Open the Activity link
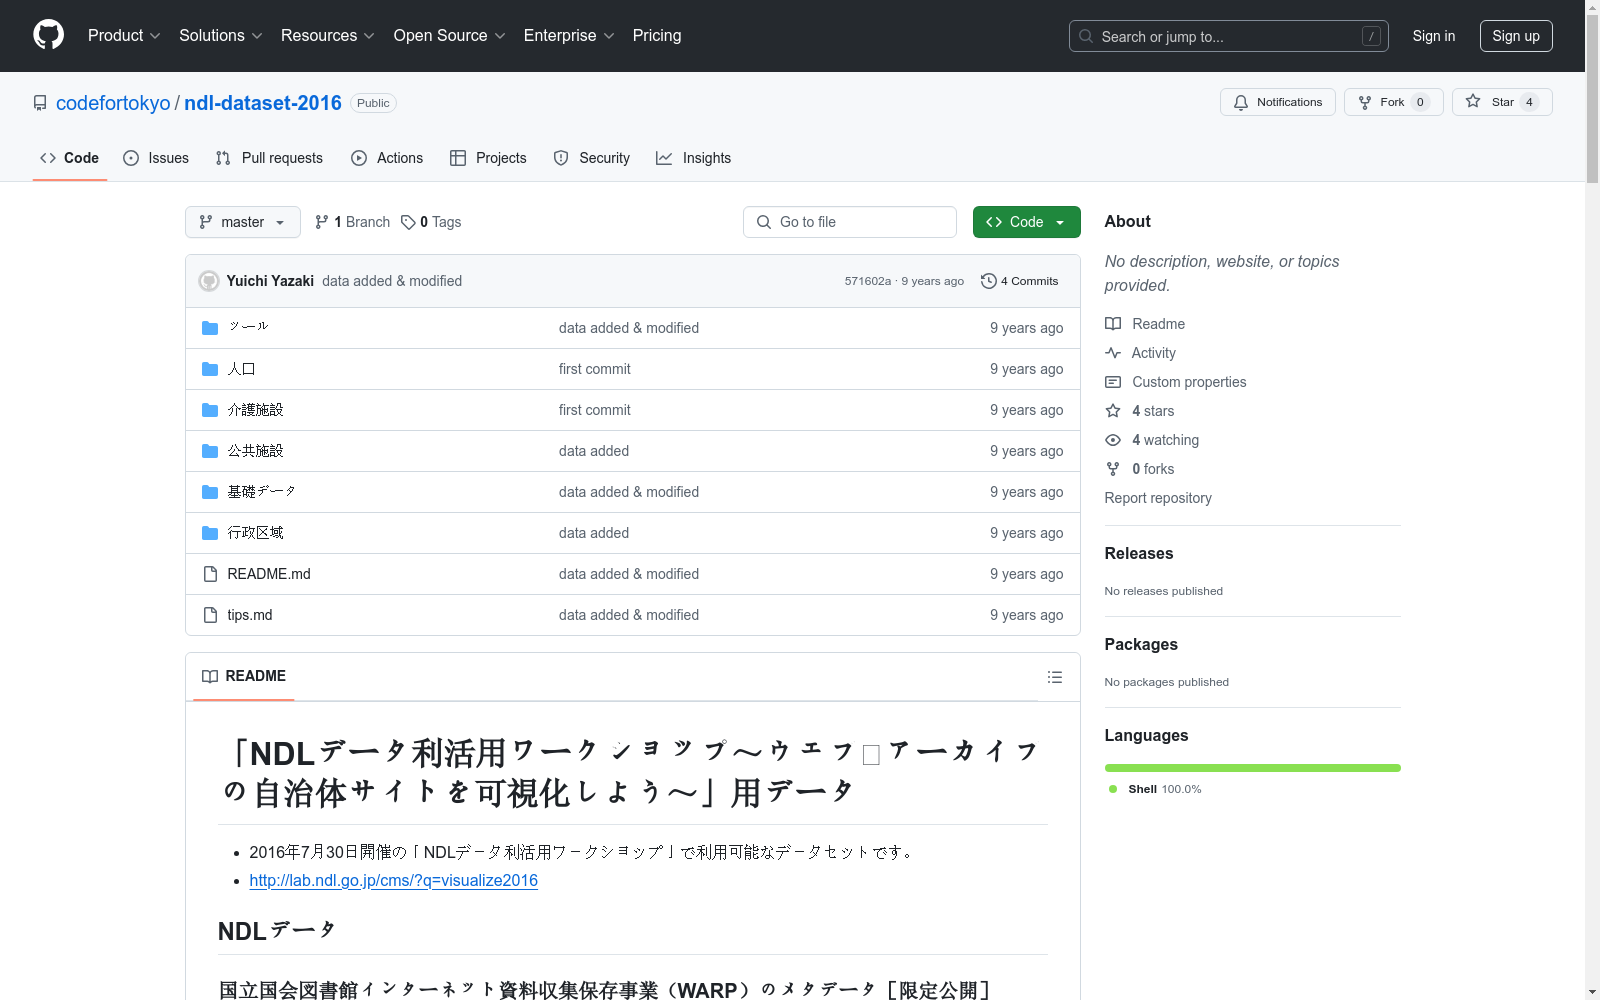Image resolution: width=1600 pixels, height=1000 pixels. 1140,353
